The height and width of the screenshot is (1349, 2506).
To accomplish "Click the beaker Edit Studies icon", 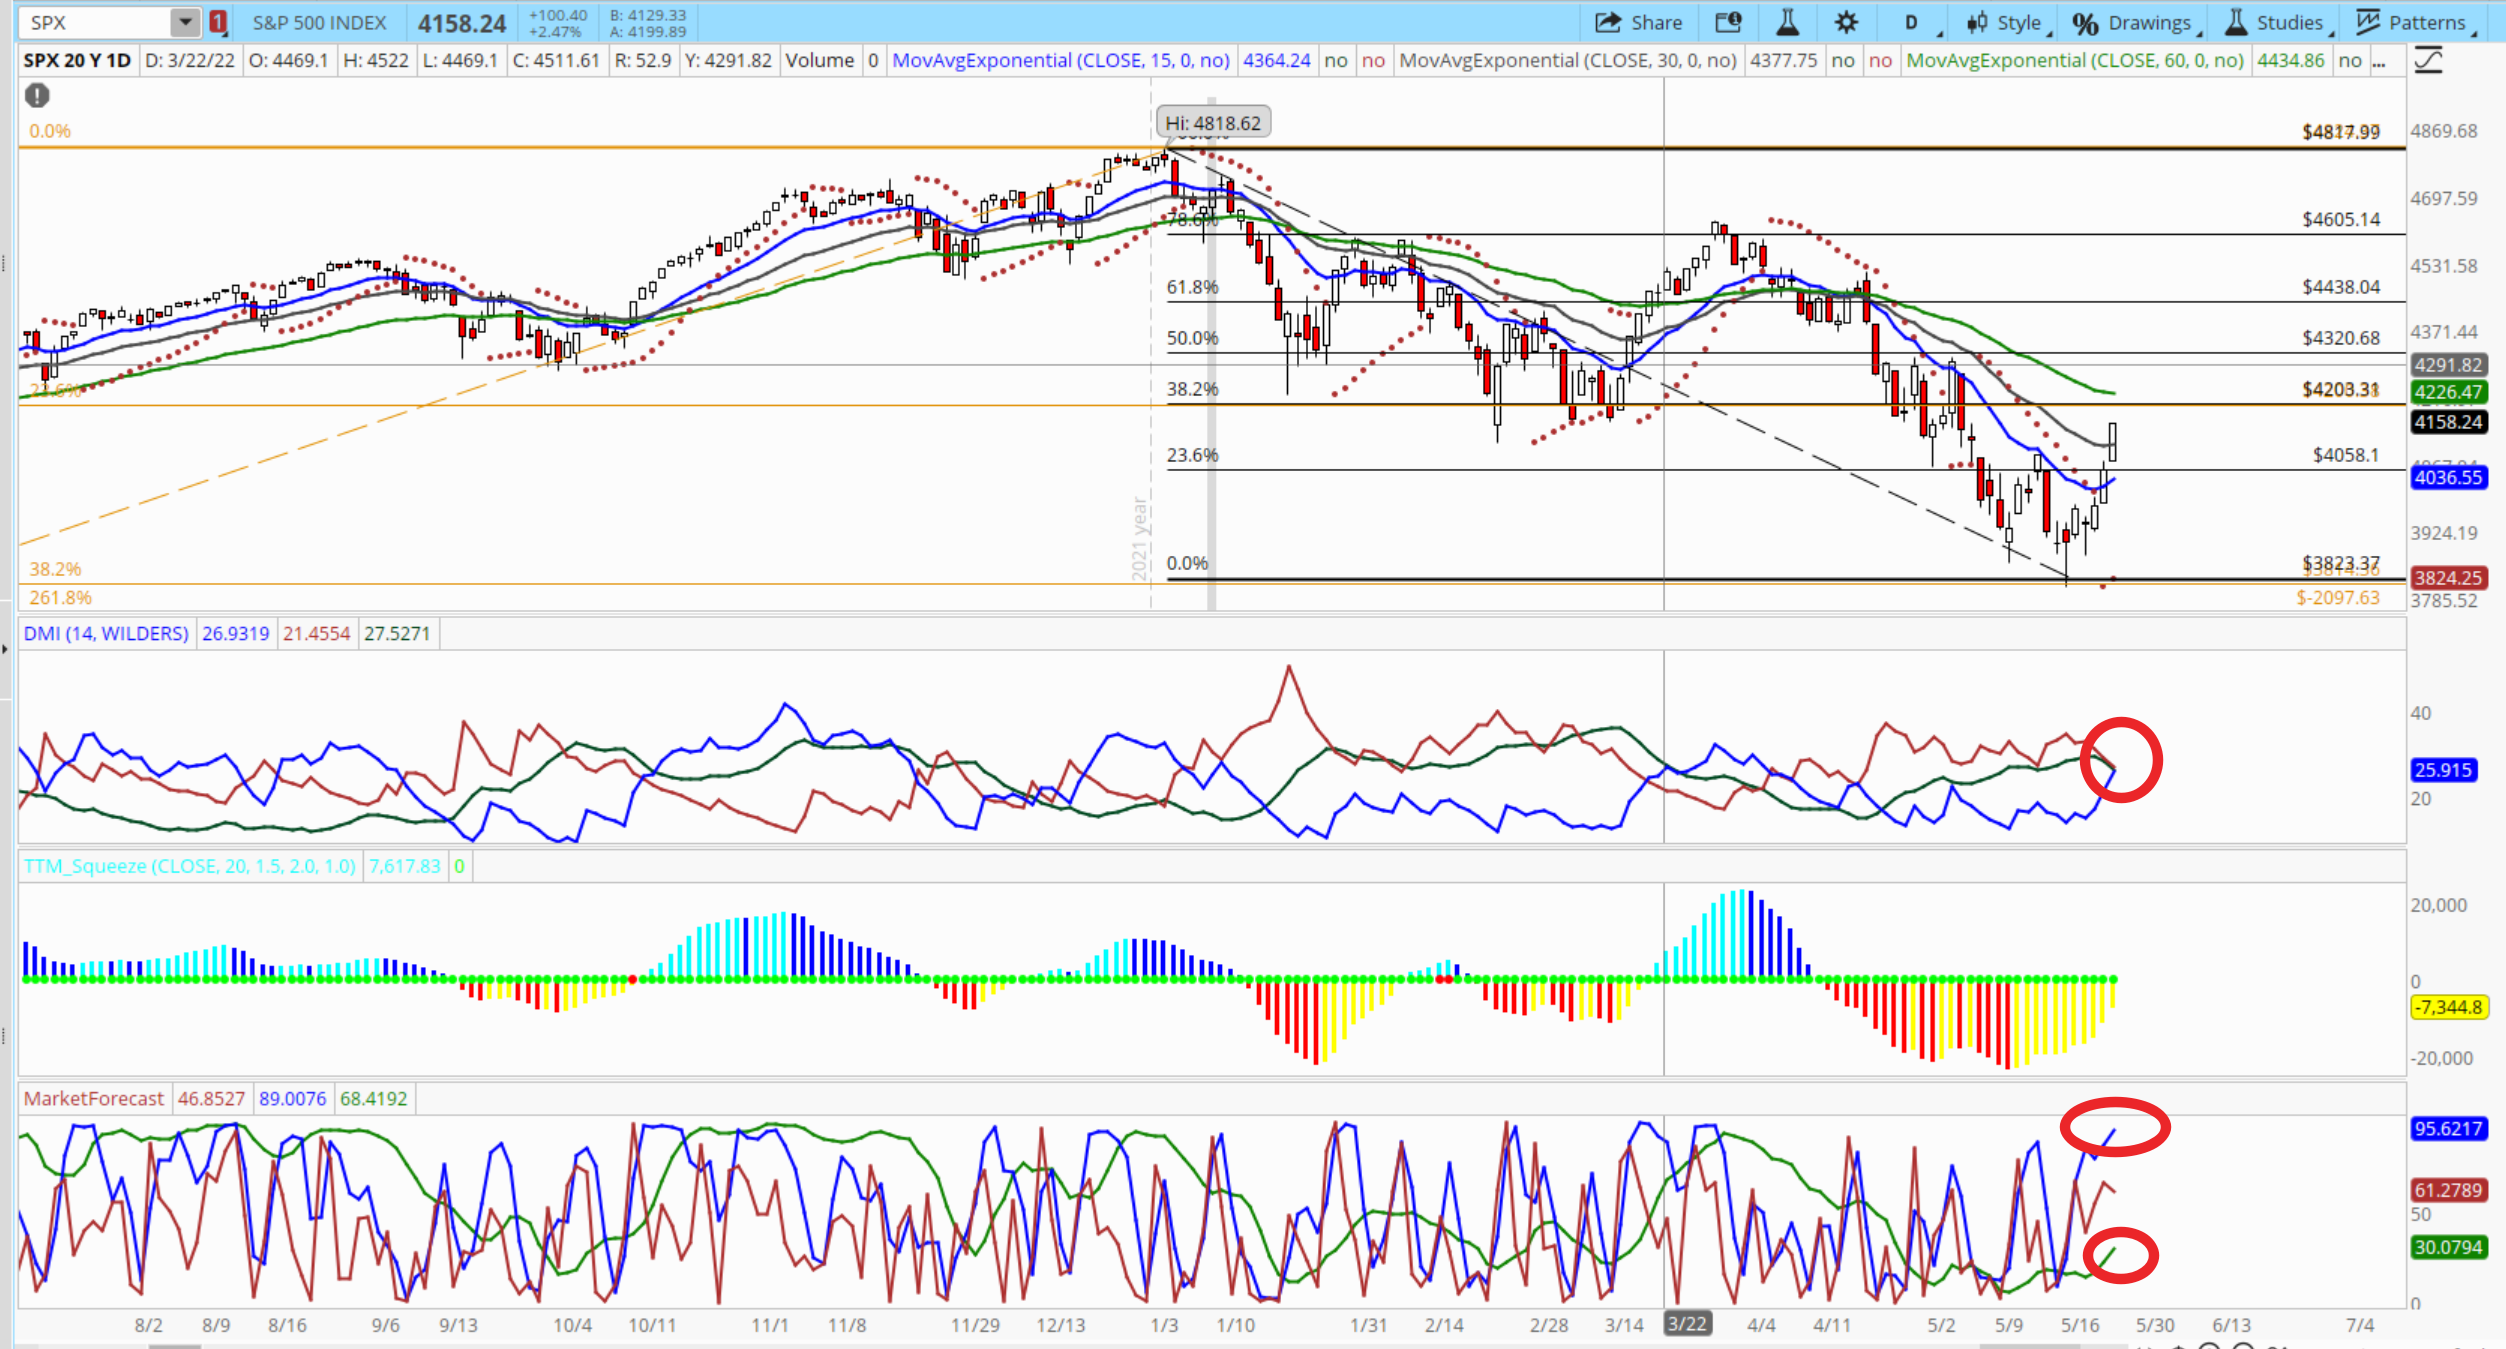I will (1787, 22).
